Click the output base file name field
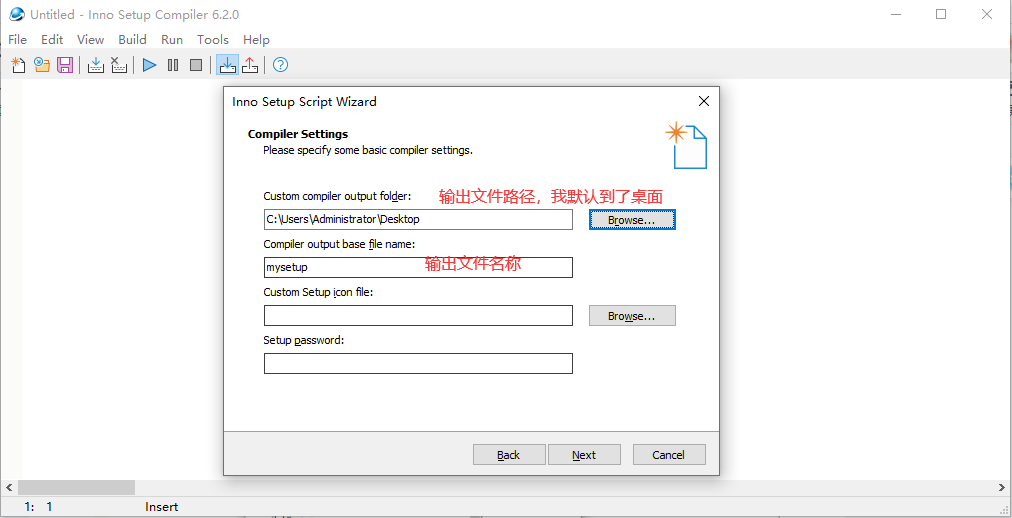This screenshot has height=518, width=1012. point(418,267)
